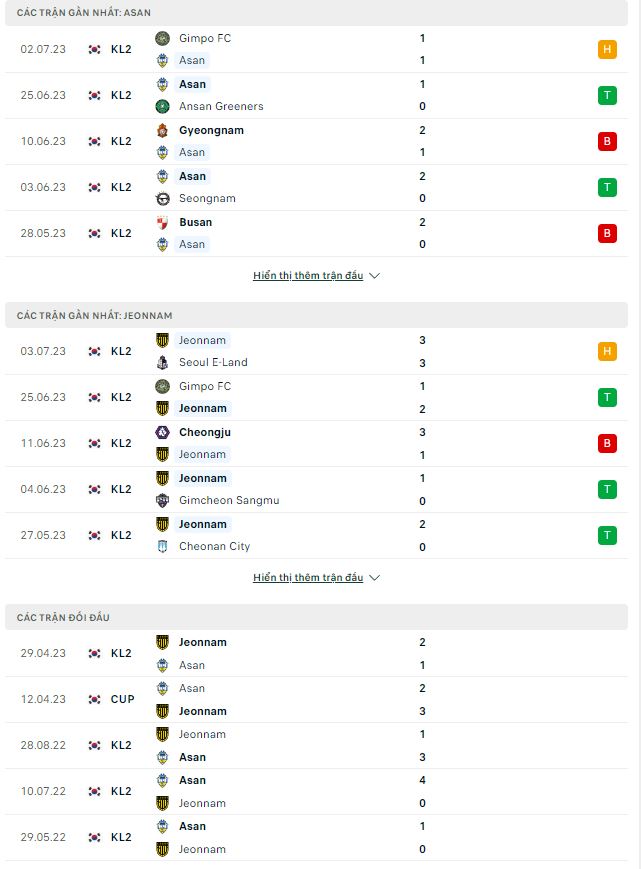641x869 pixels.
Task: Click the red B badge for the Busan match
Action: tap(607, 233)
